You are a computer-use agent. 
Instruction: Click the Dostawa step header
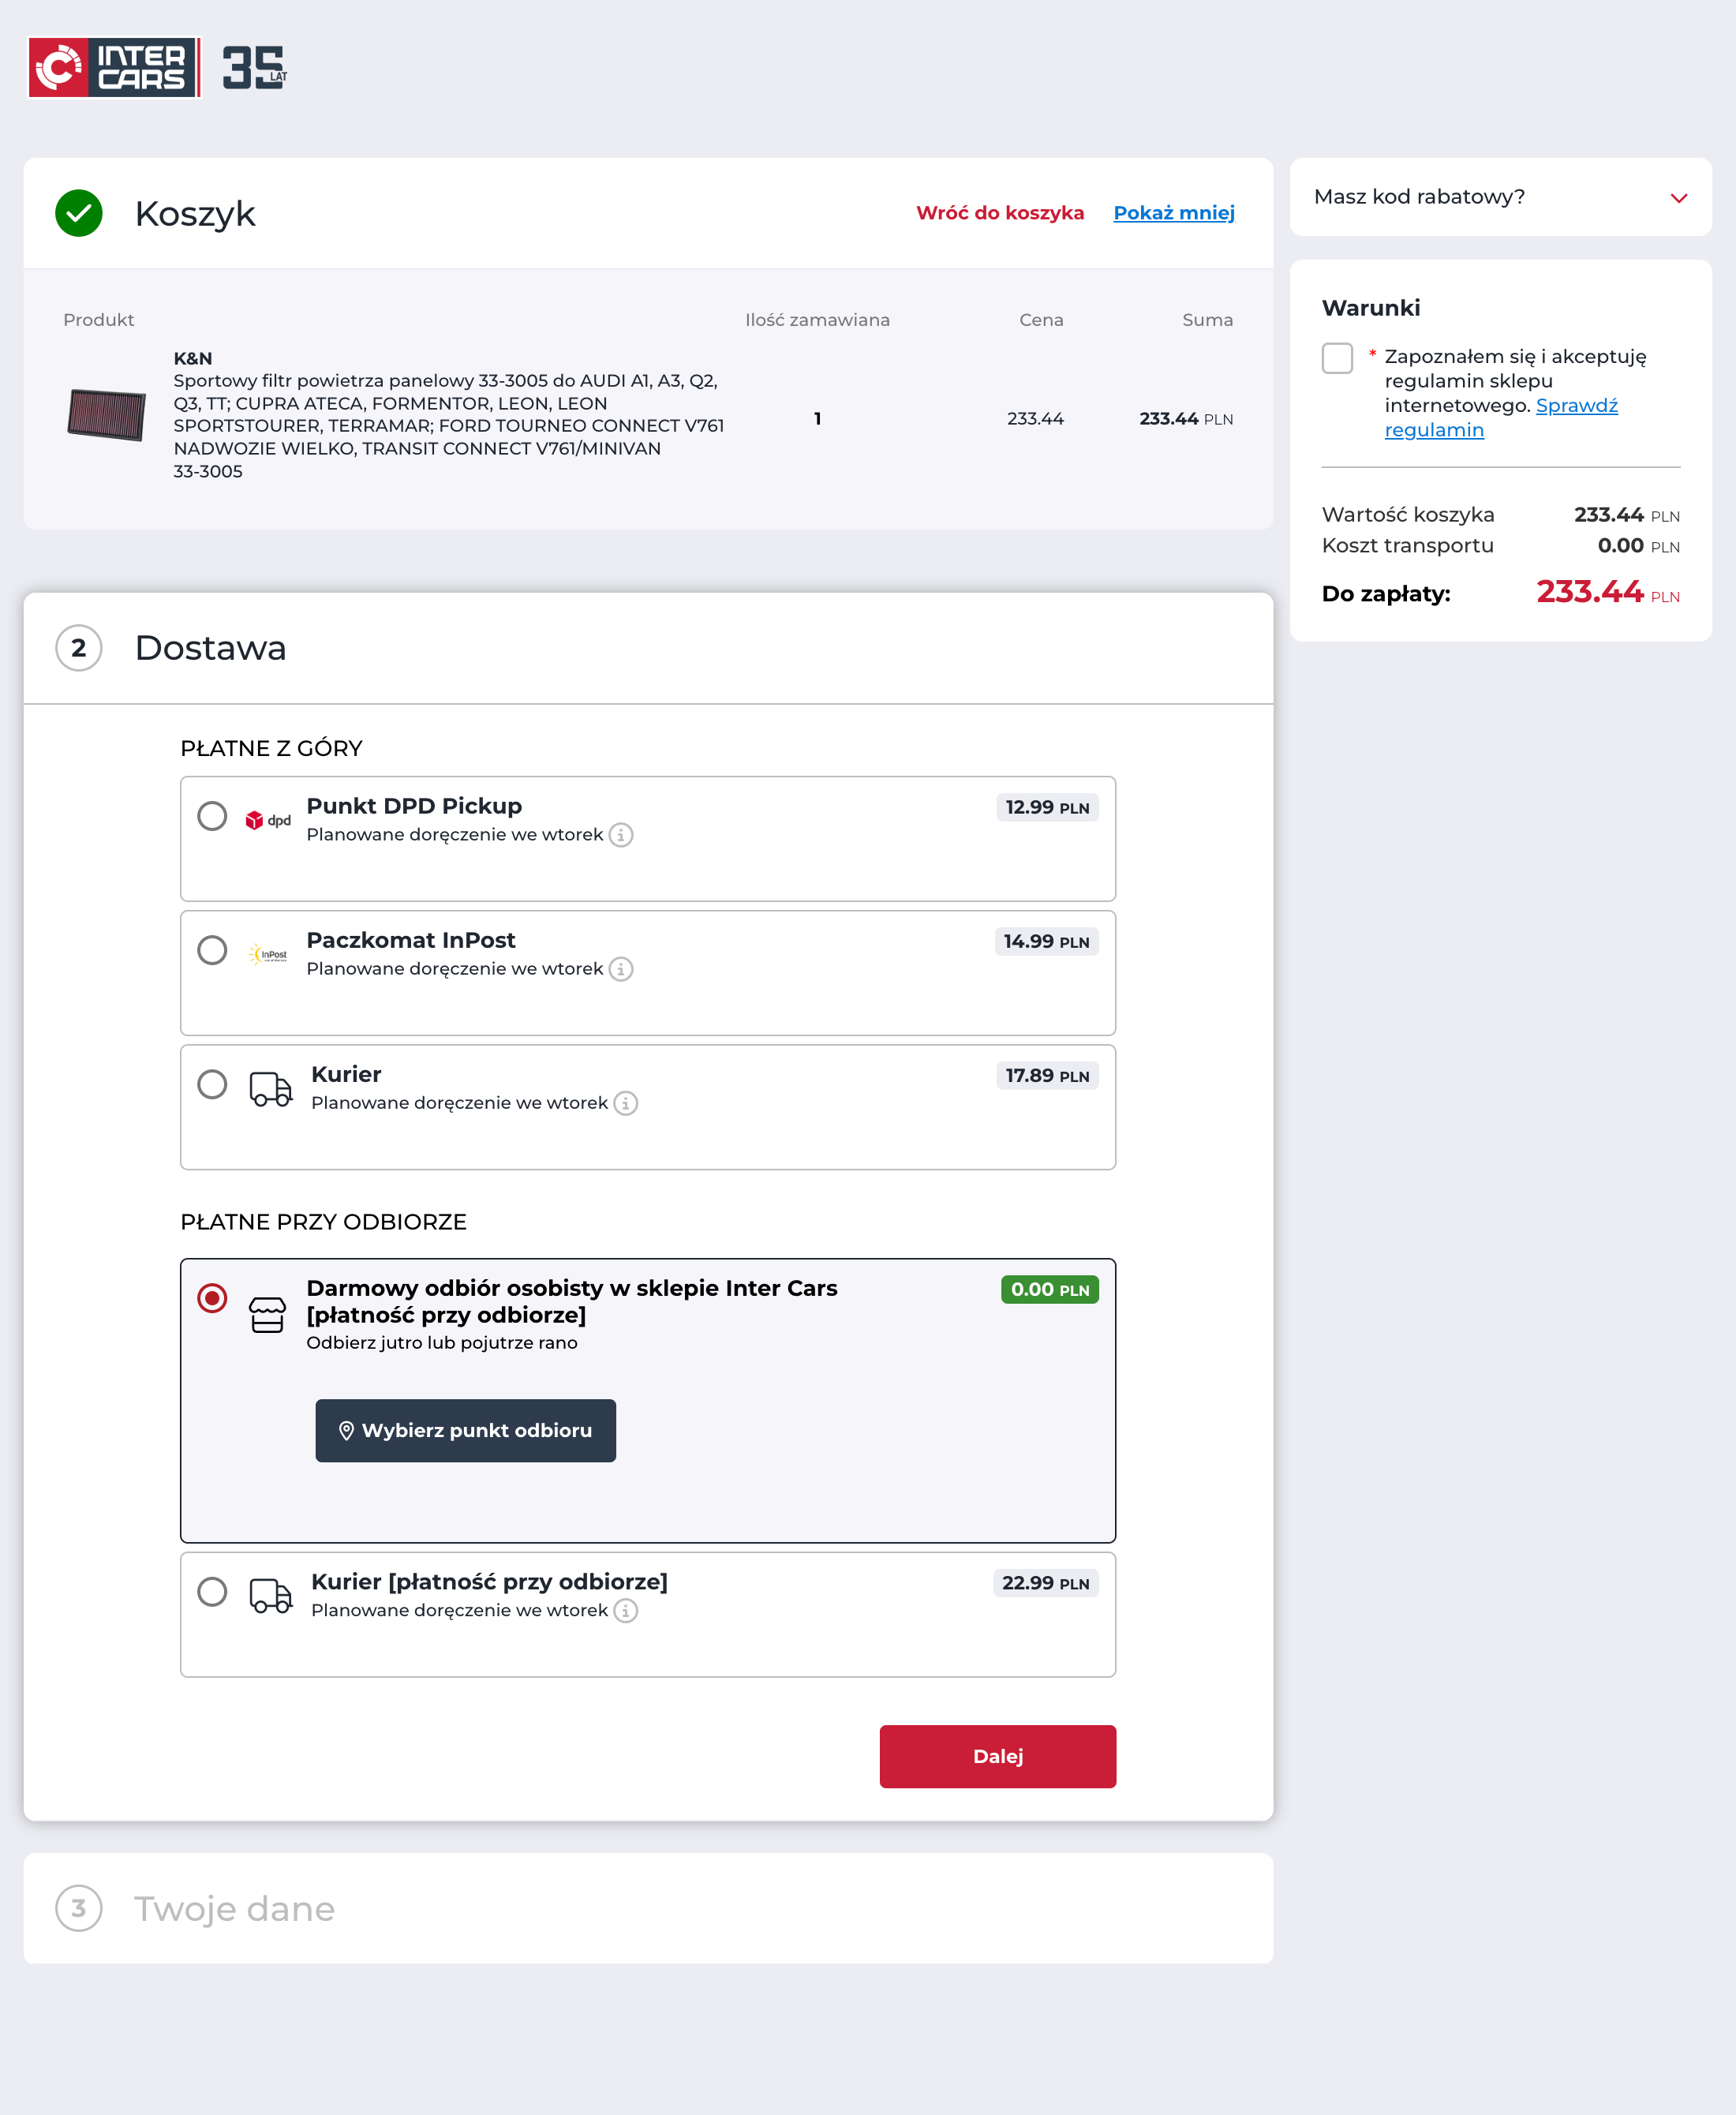pos(210,648)
